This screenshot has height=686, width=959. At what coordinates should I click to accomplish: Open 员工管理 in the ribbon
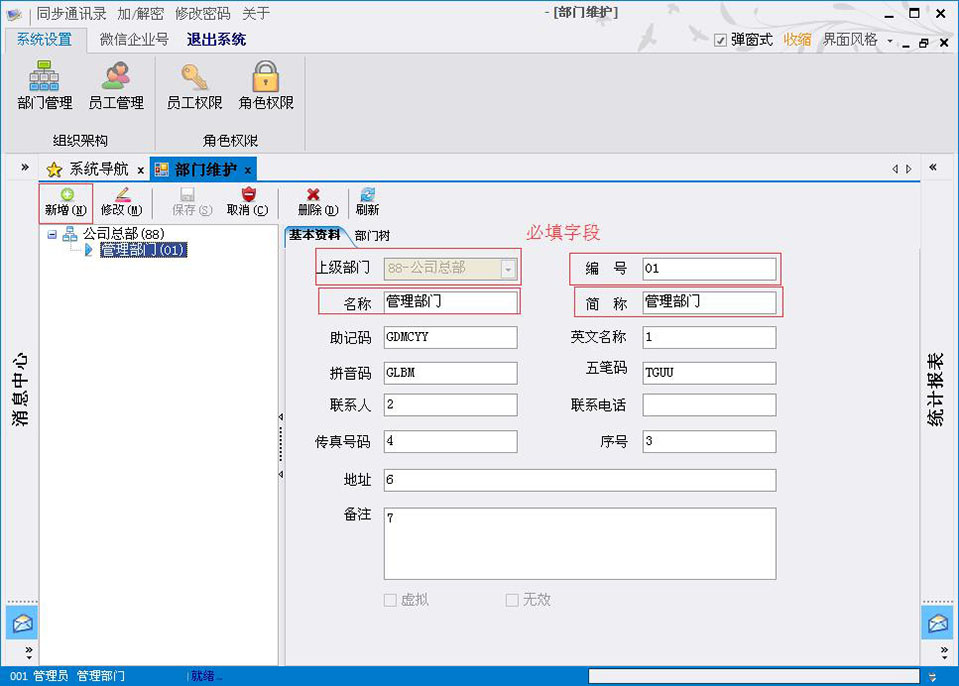(116, 85)
